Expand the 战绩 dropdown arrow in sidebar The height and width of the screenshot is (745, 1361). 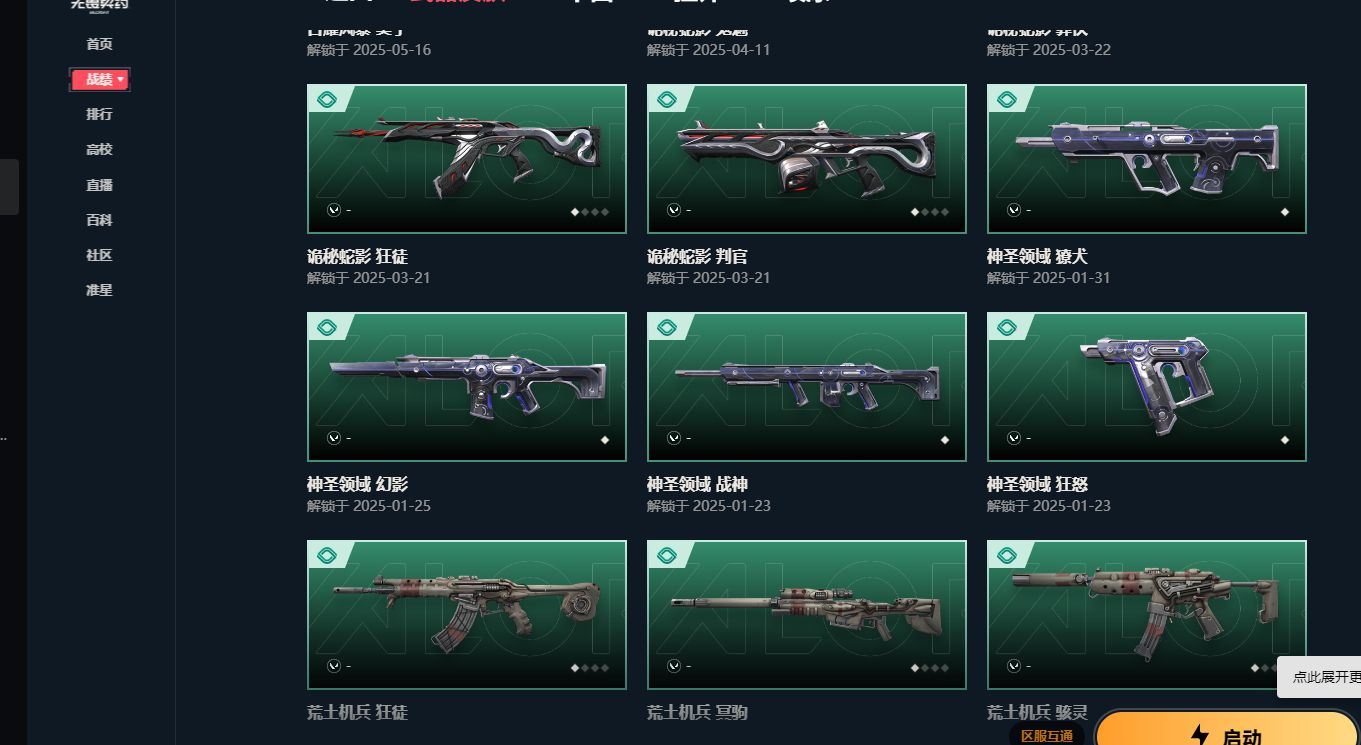120,79
